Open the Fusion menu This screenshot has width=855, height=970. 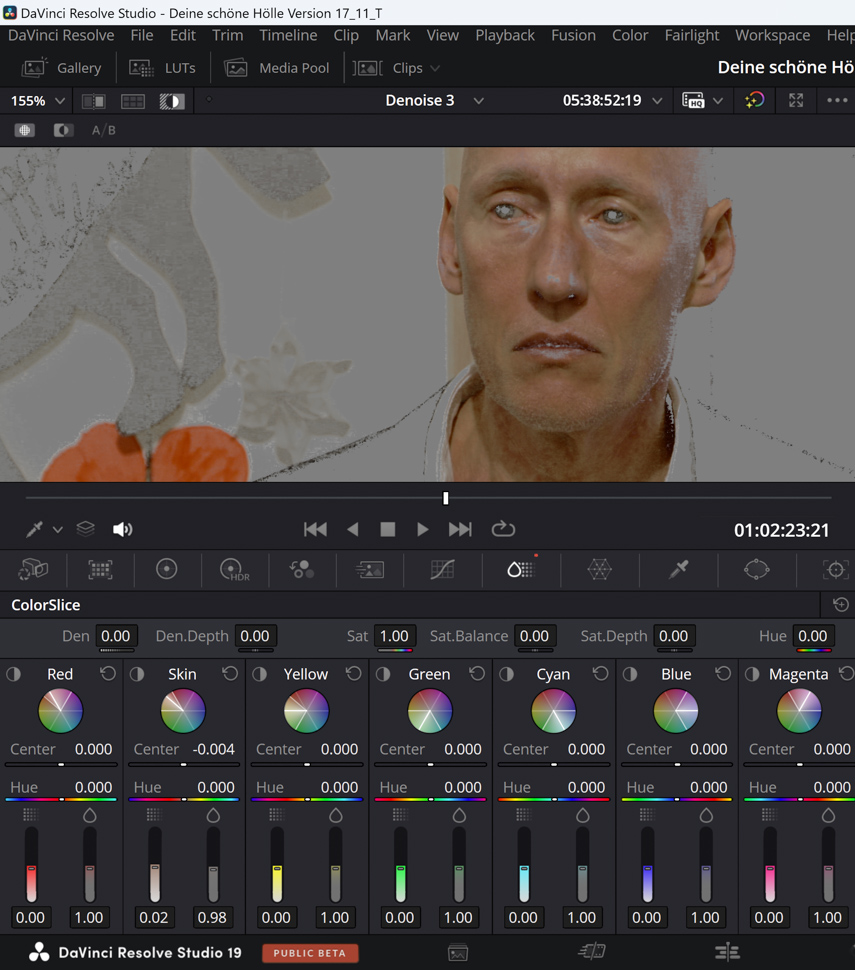(x=574, y=35)
